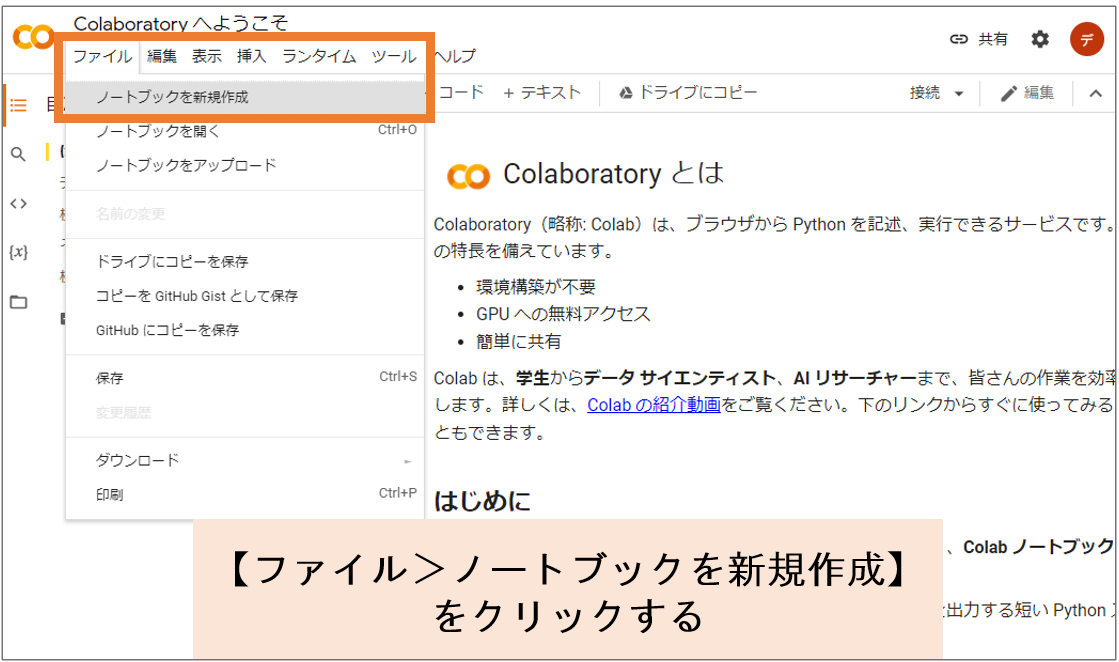The width and height of the screenshot is (1119, 662).
Task: Open the variable inspector {x} panel
Action: coord(18,252)
